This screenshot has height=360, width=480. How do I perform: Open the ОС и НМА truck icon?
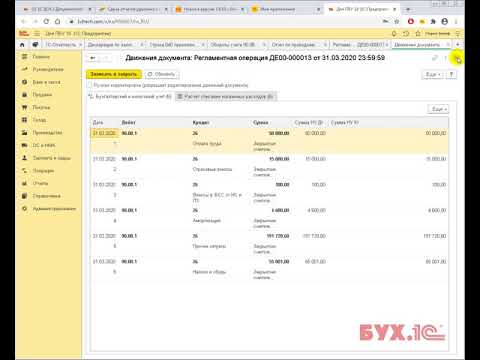click(x=24, y=145)
